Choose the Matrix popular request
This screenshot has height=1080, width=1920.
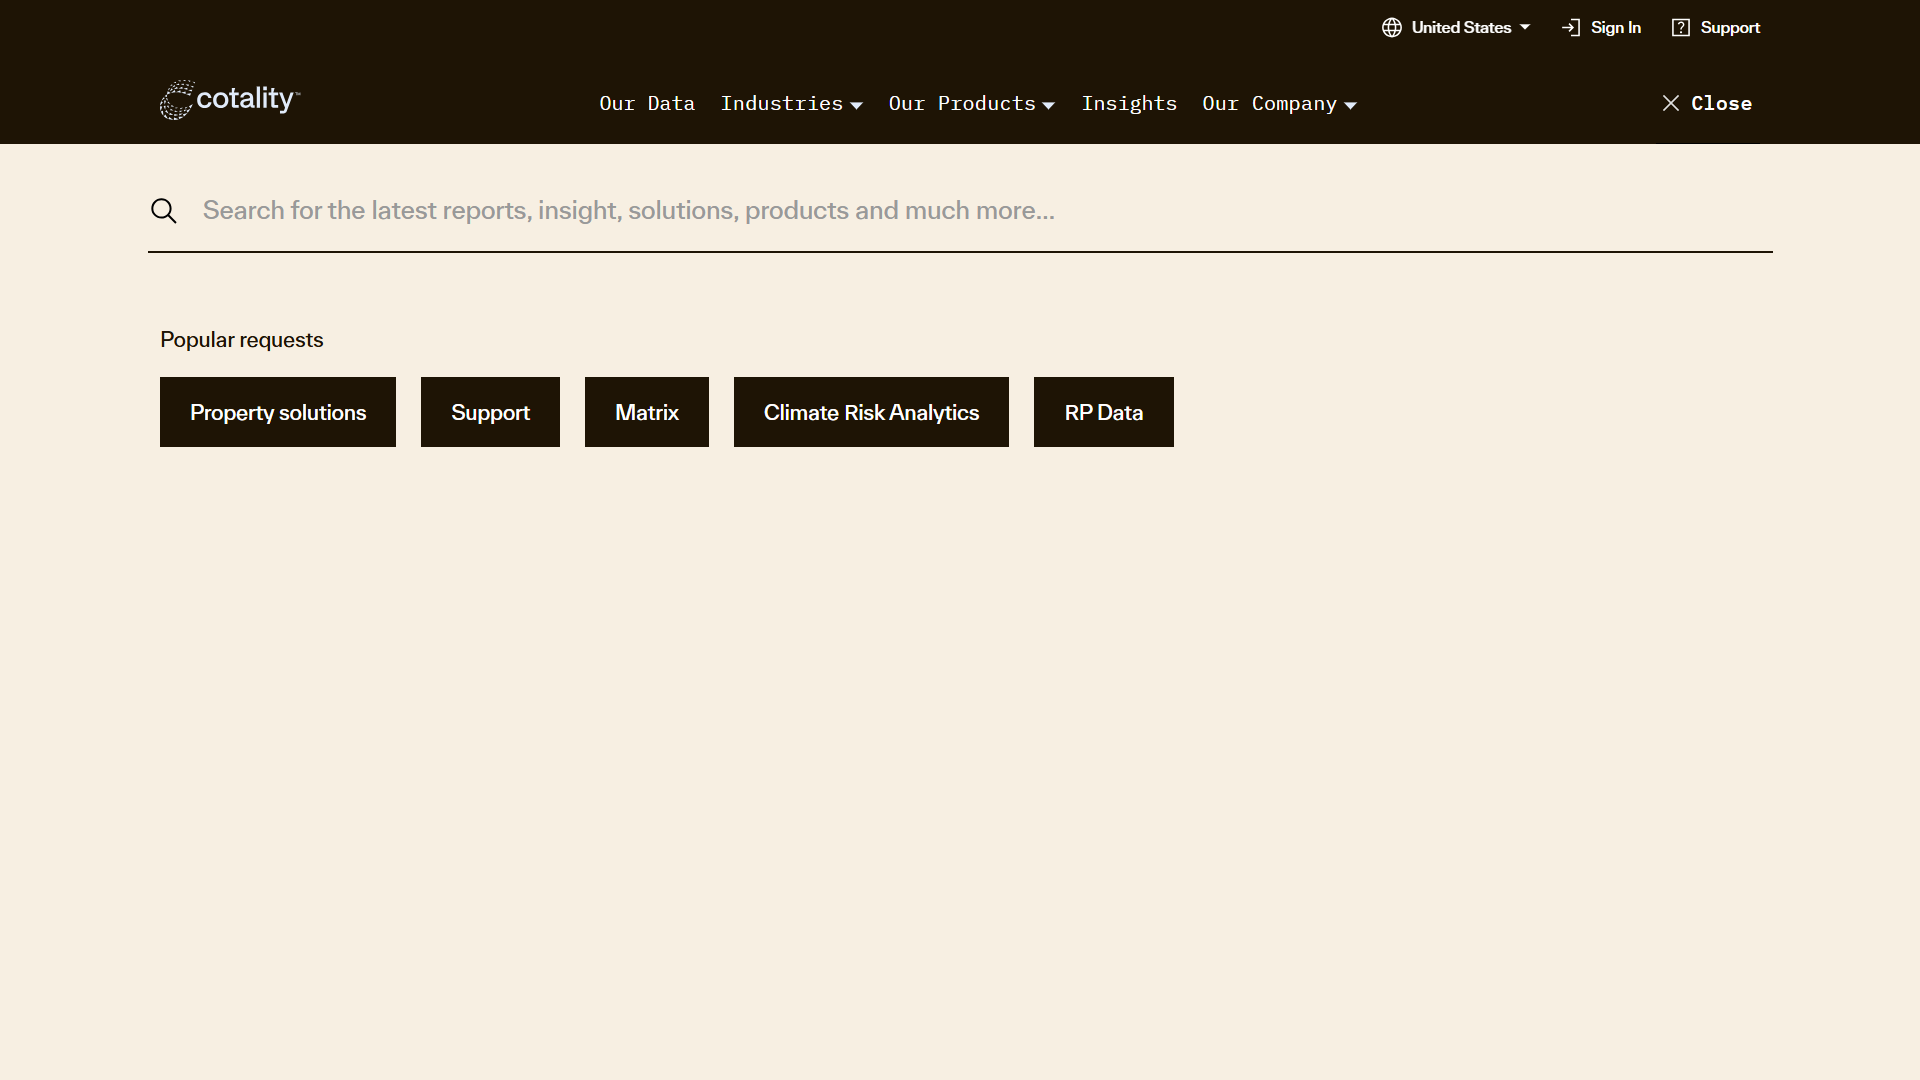646,411
